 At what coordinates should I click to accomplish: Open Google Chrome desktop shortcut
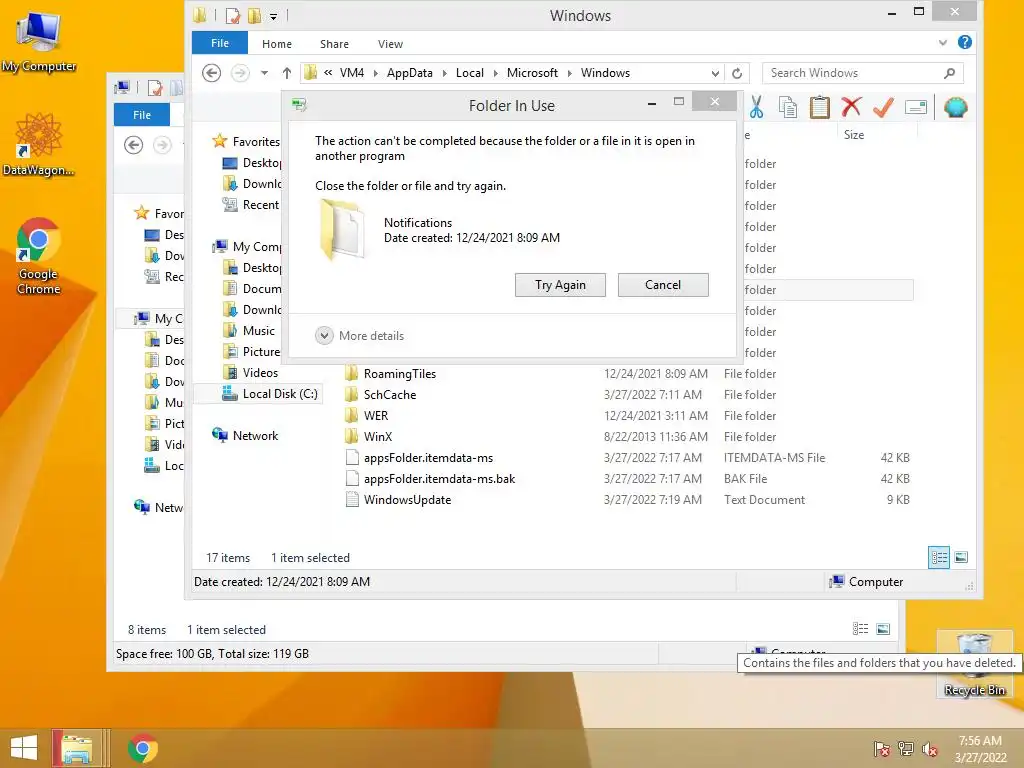[x=39, y=256]
